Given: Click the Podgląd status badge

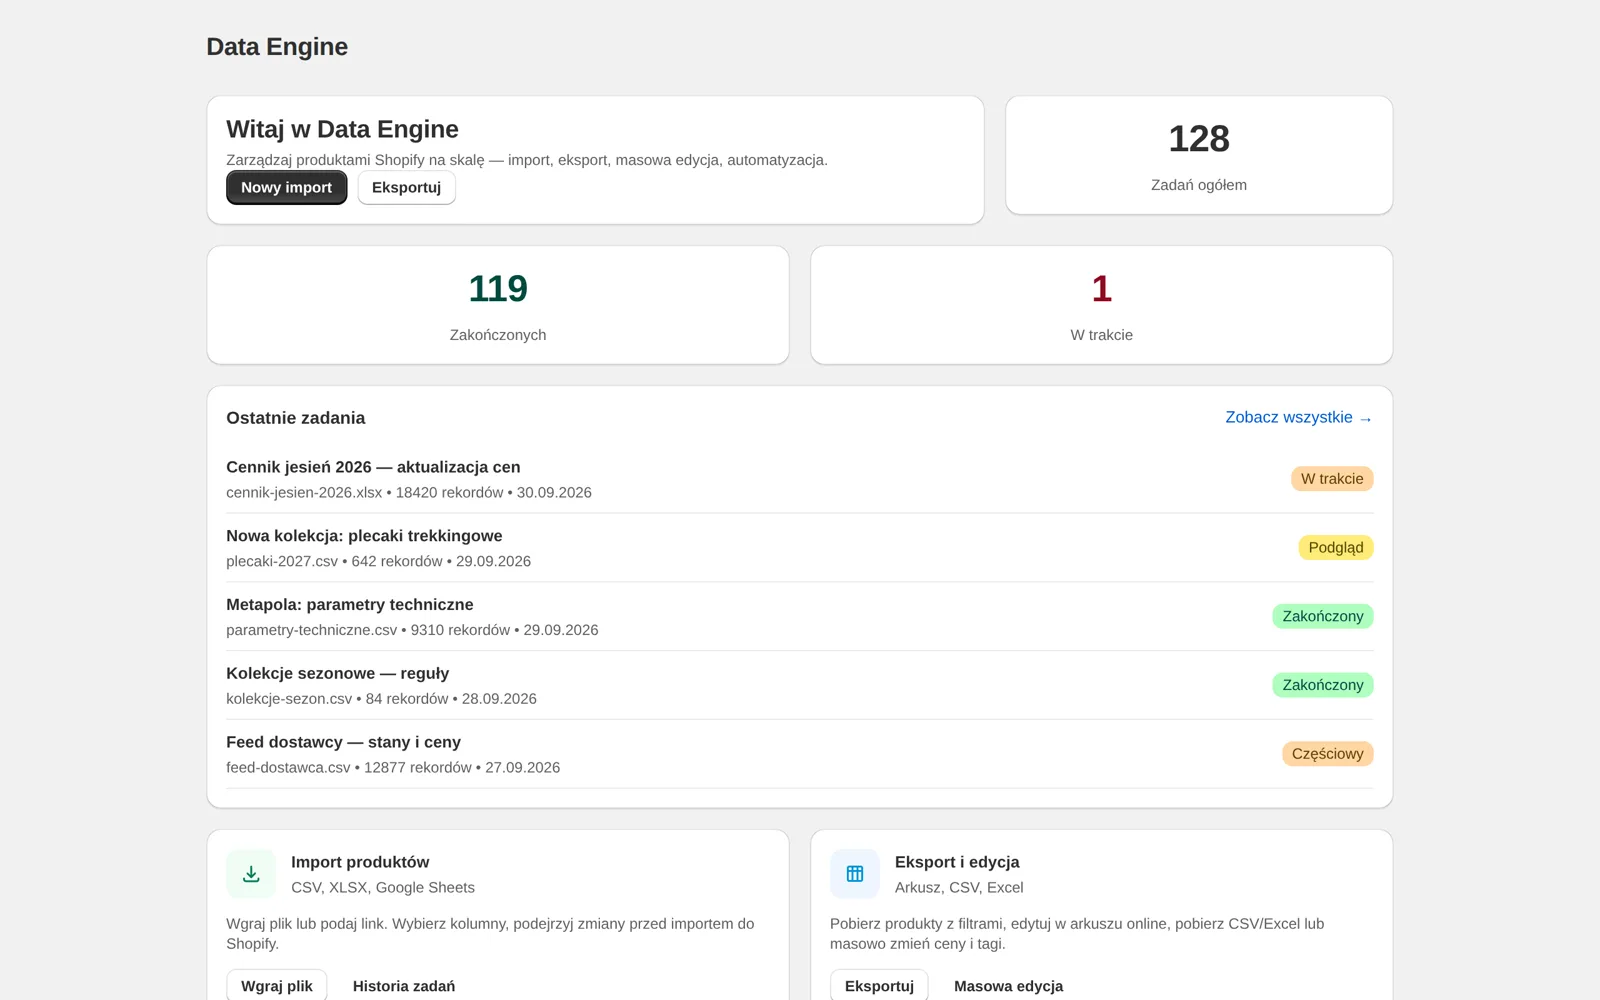Looking at the screenshot, I should coord(1336,548).
